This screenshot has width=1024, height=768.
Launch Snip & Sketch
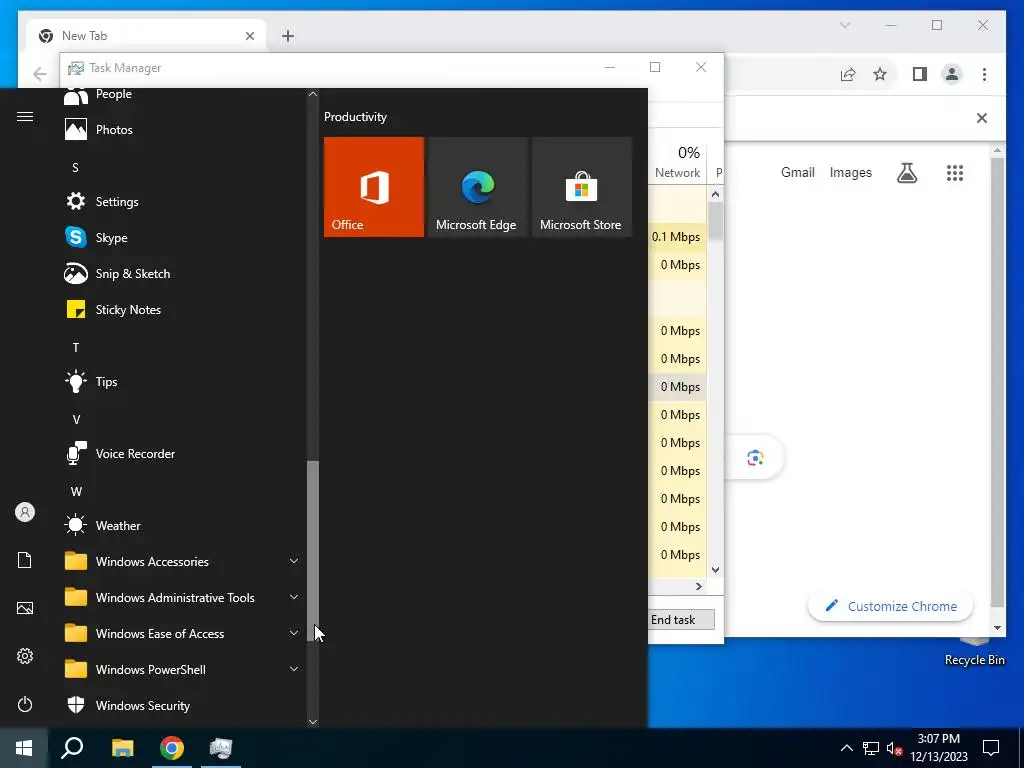[180, 273]
